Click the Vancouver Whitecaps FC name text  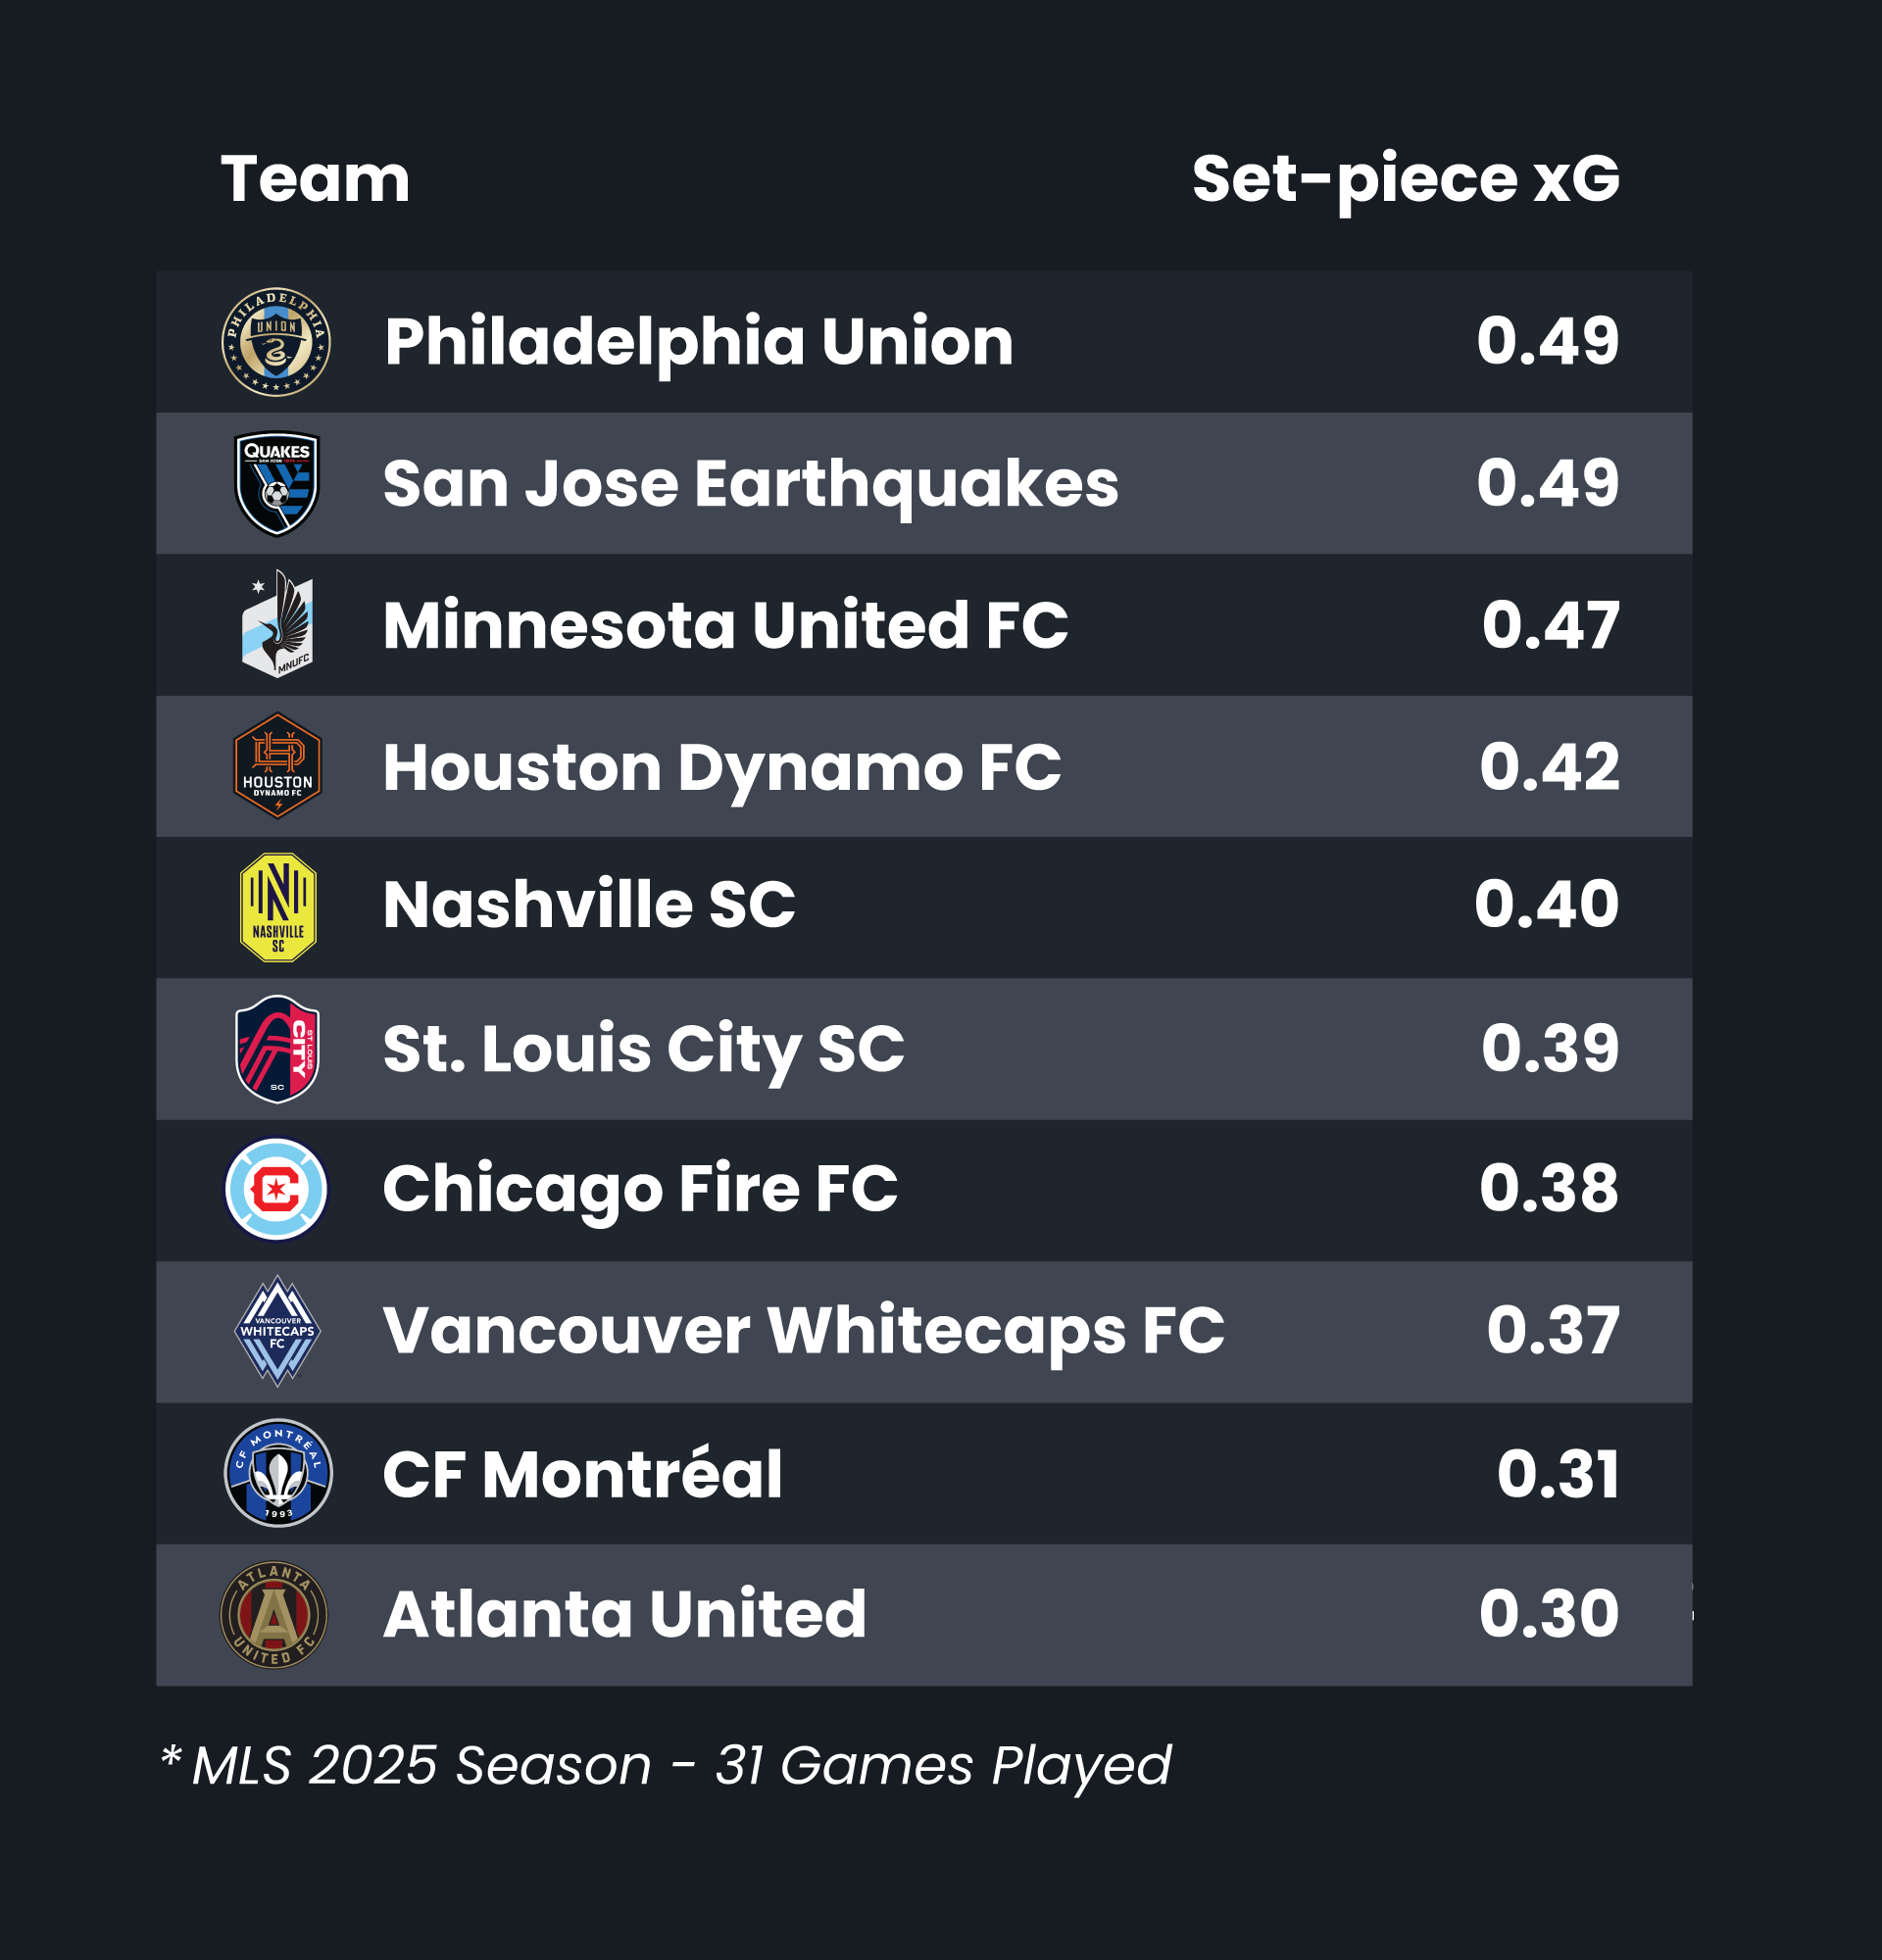coord(803,1331)
